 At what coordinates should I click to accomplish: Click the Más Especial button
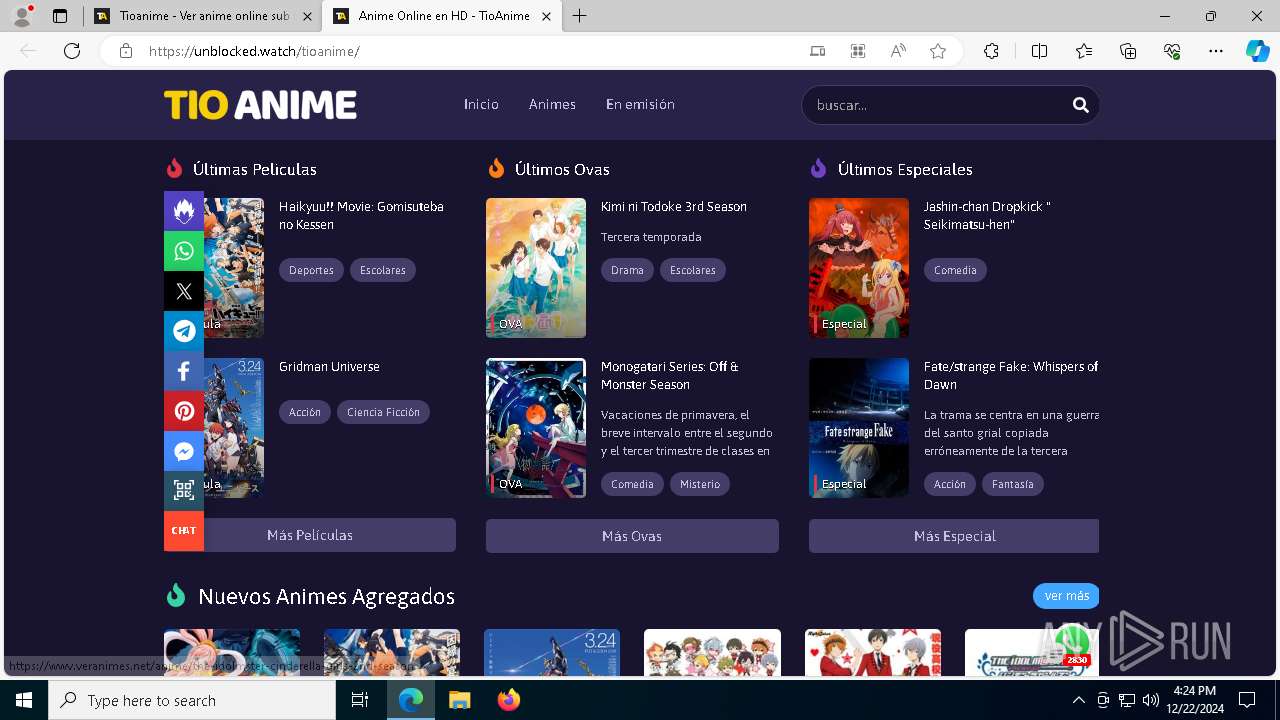click(954, 536)
